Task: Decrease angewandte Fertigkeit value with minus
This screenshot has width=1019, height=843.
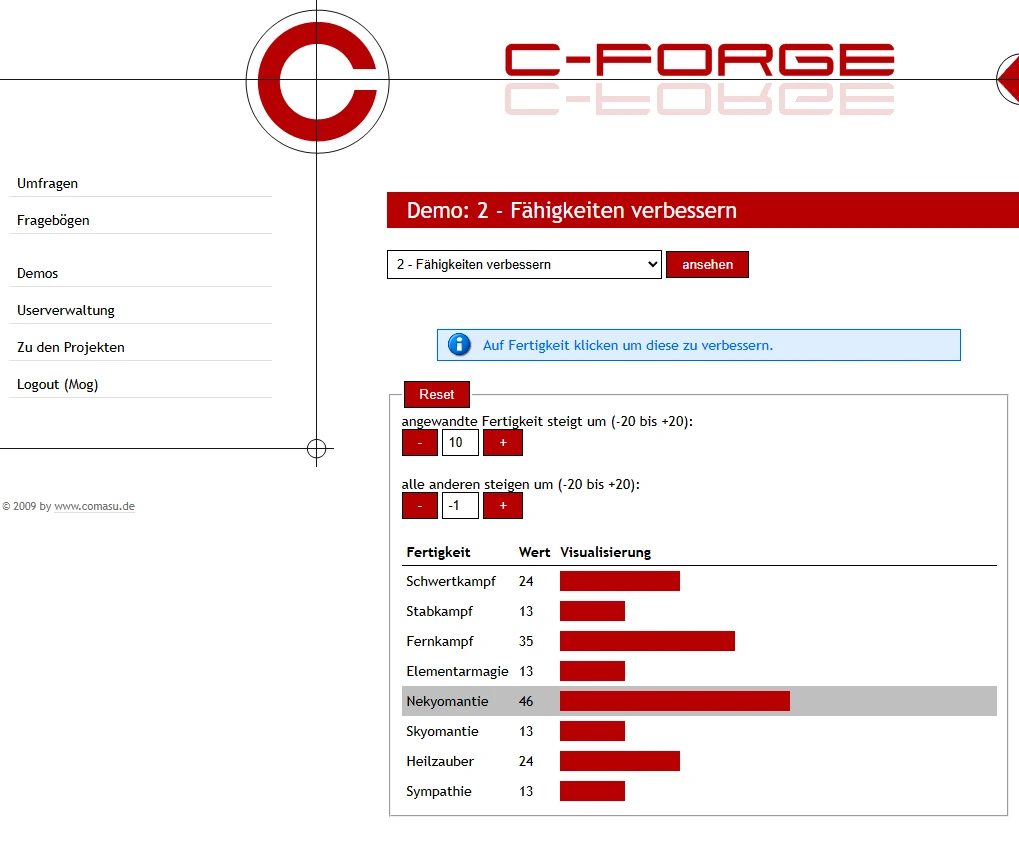Action: [420, 443]
